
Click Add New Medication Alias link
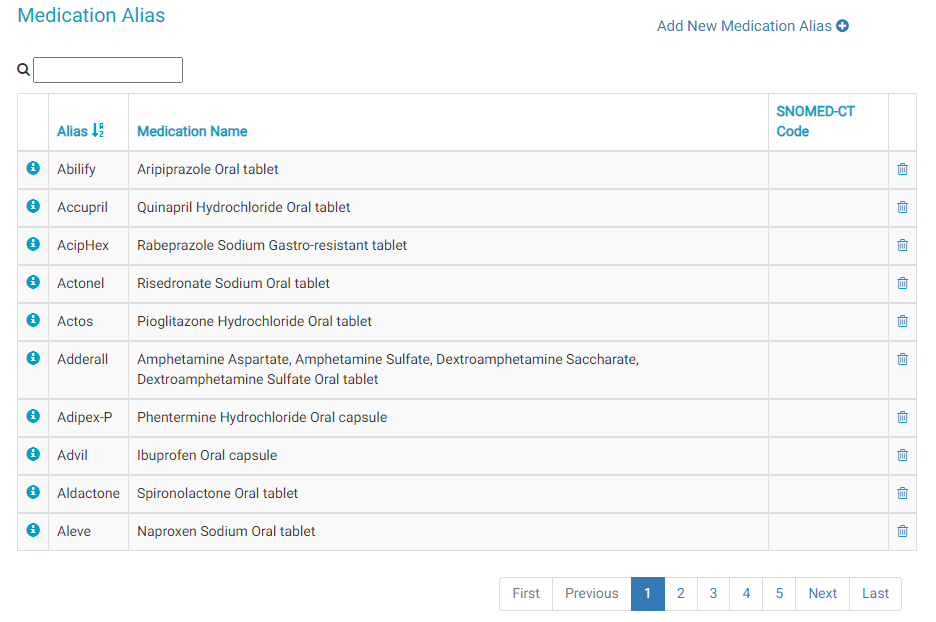point(752,26)
